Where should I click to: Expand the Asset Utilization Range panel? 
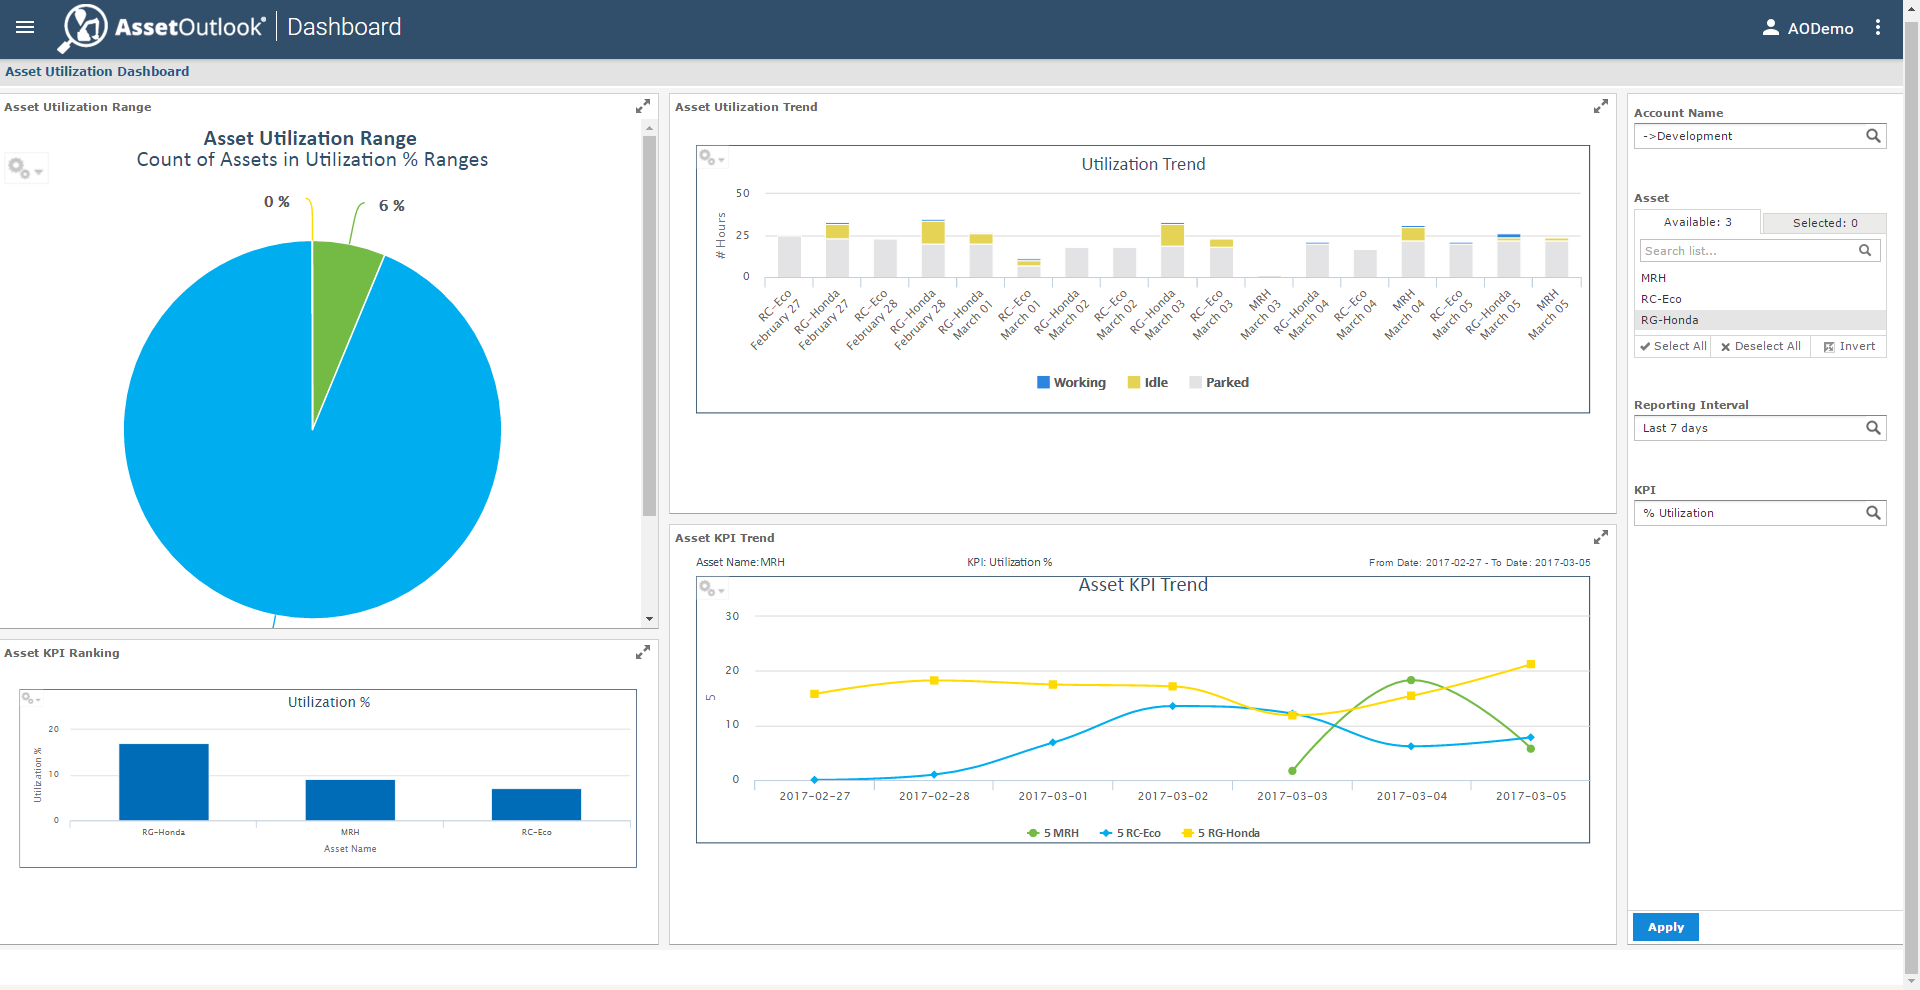click(x=643, y=107)
